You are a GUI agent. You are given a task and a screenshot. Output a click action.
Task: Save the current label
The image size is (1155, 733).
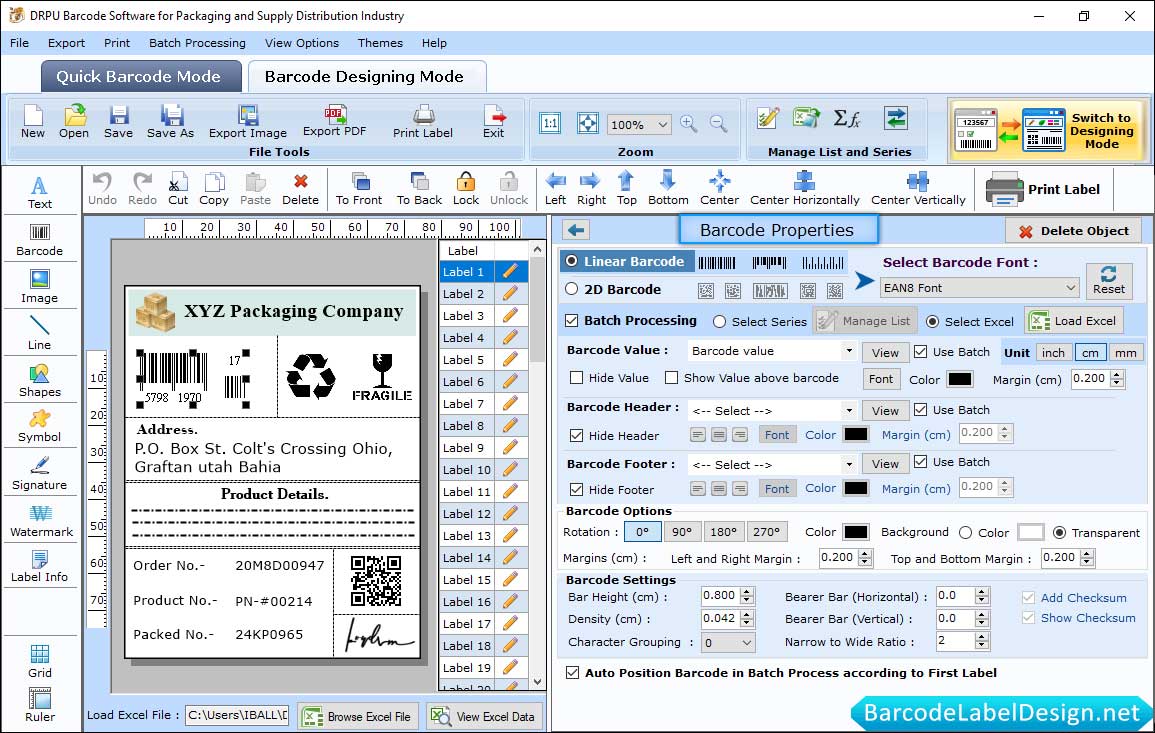119,122
